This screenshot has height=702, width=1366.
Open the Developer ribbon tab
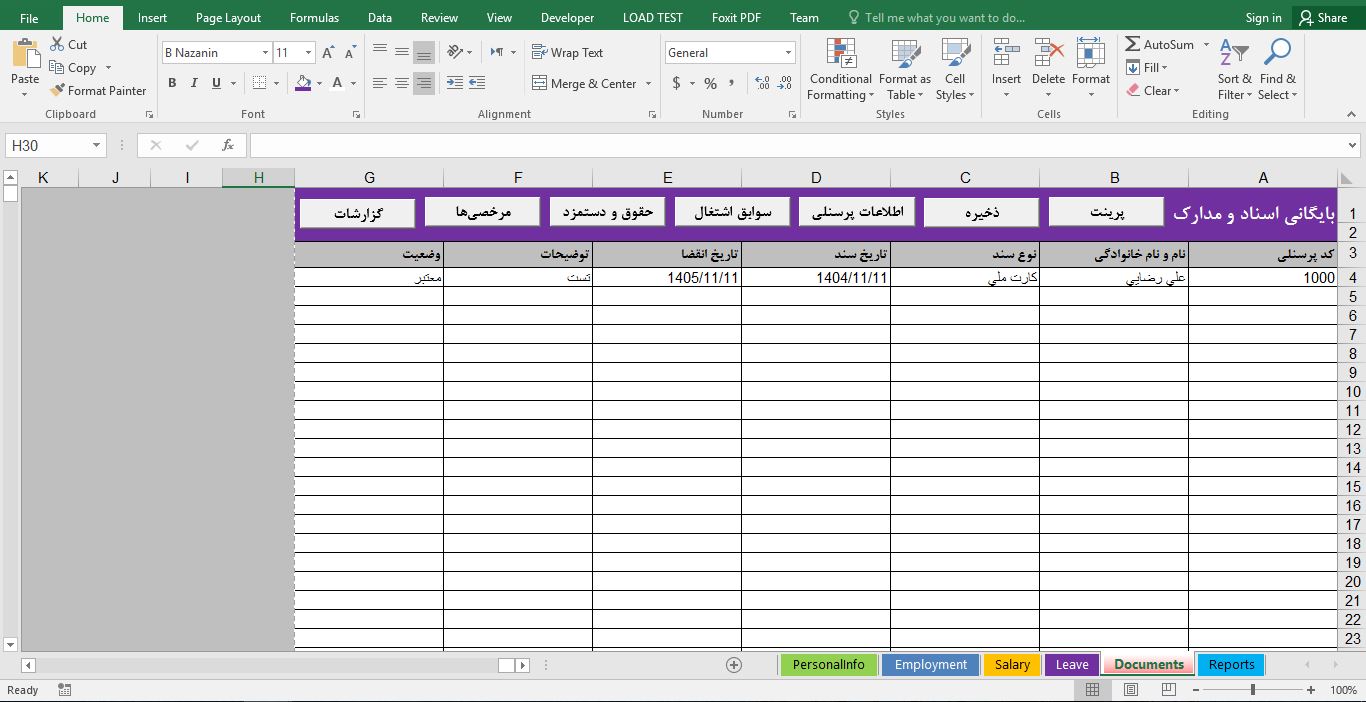click(566, 17)
